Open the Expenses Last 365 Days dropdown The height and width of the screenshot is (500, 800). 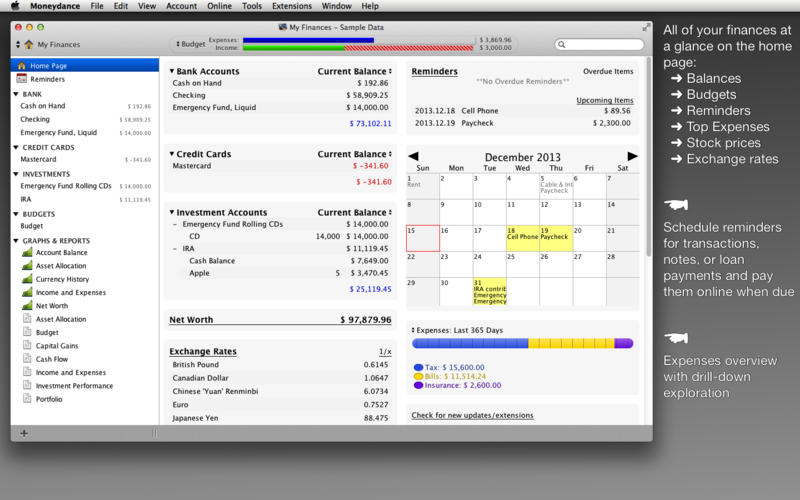457,330
